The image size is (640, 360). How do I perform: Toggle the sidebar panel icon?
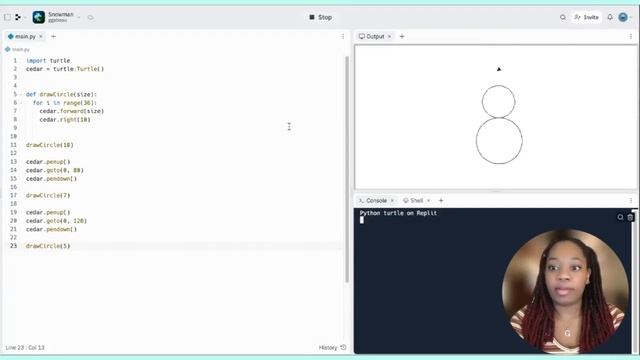(7, 17)
